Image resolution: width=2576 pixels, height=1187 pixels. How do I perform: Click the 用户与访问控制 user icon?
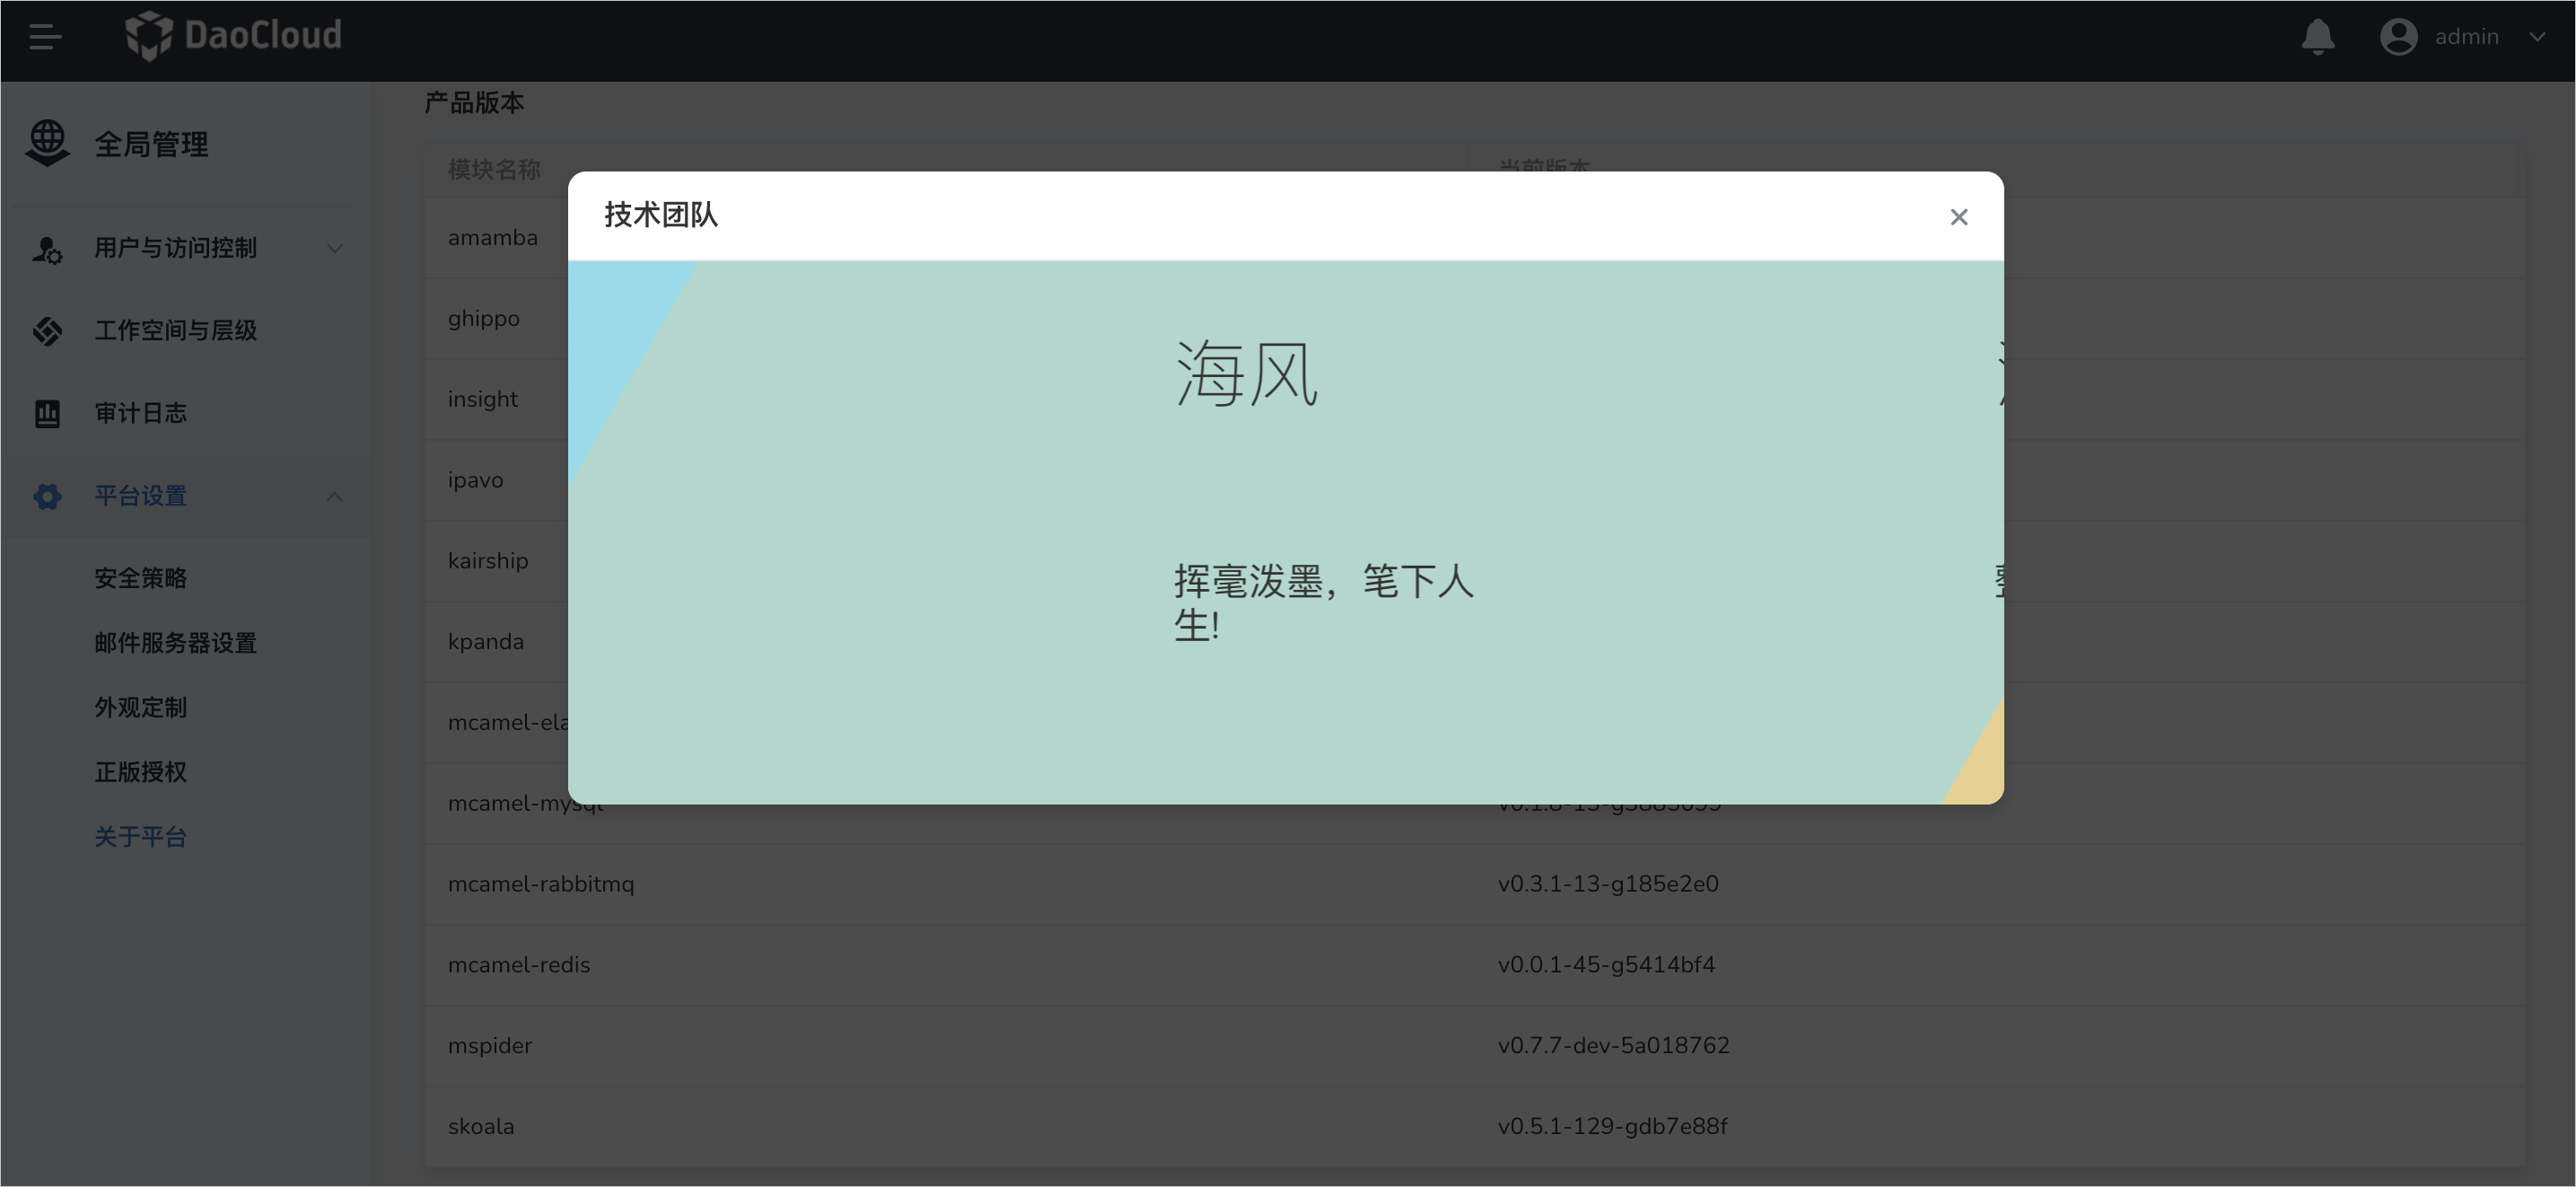click(47, 249)
